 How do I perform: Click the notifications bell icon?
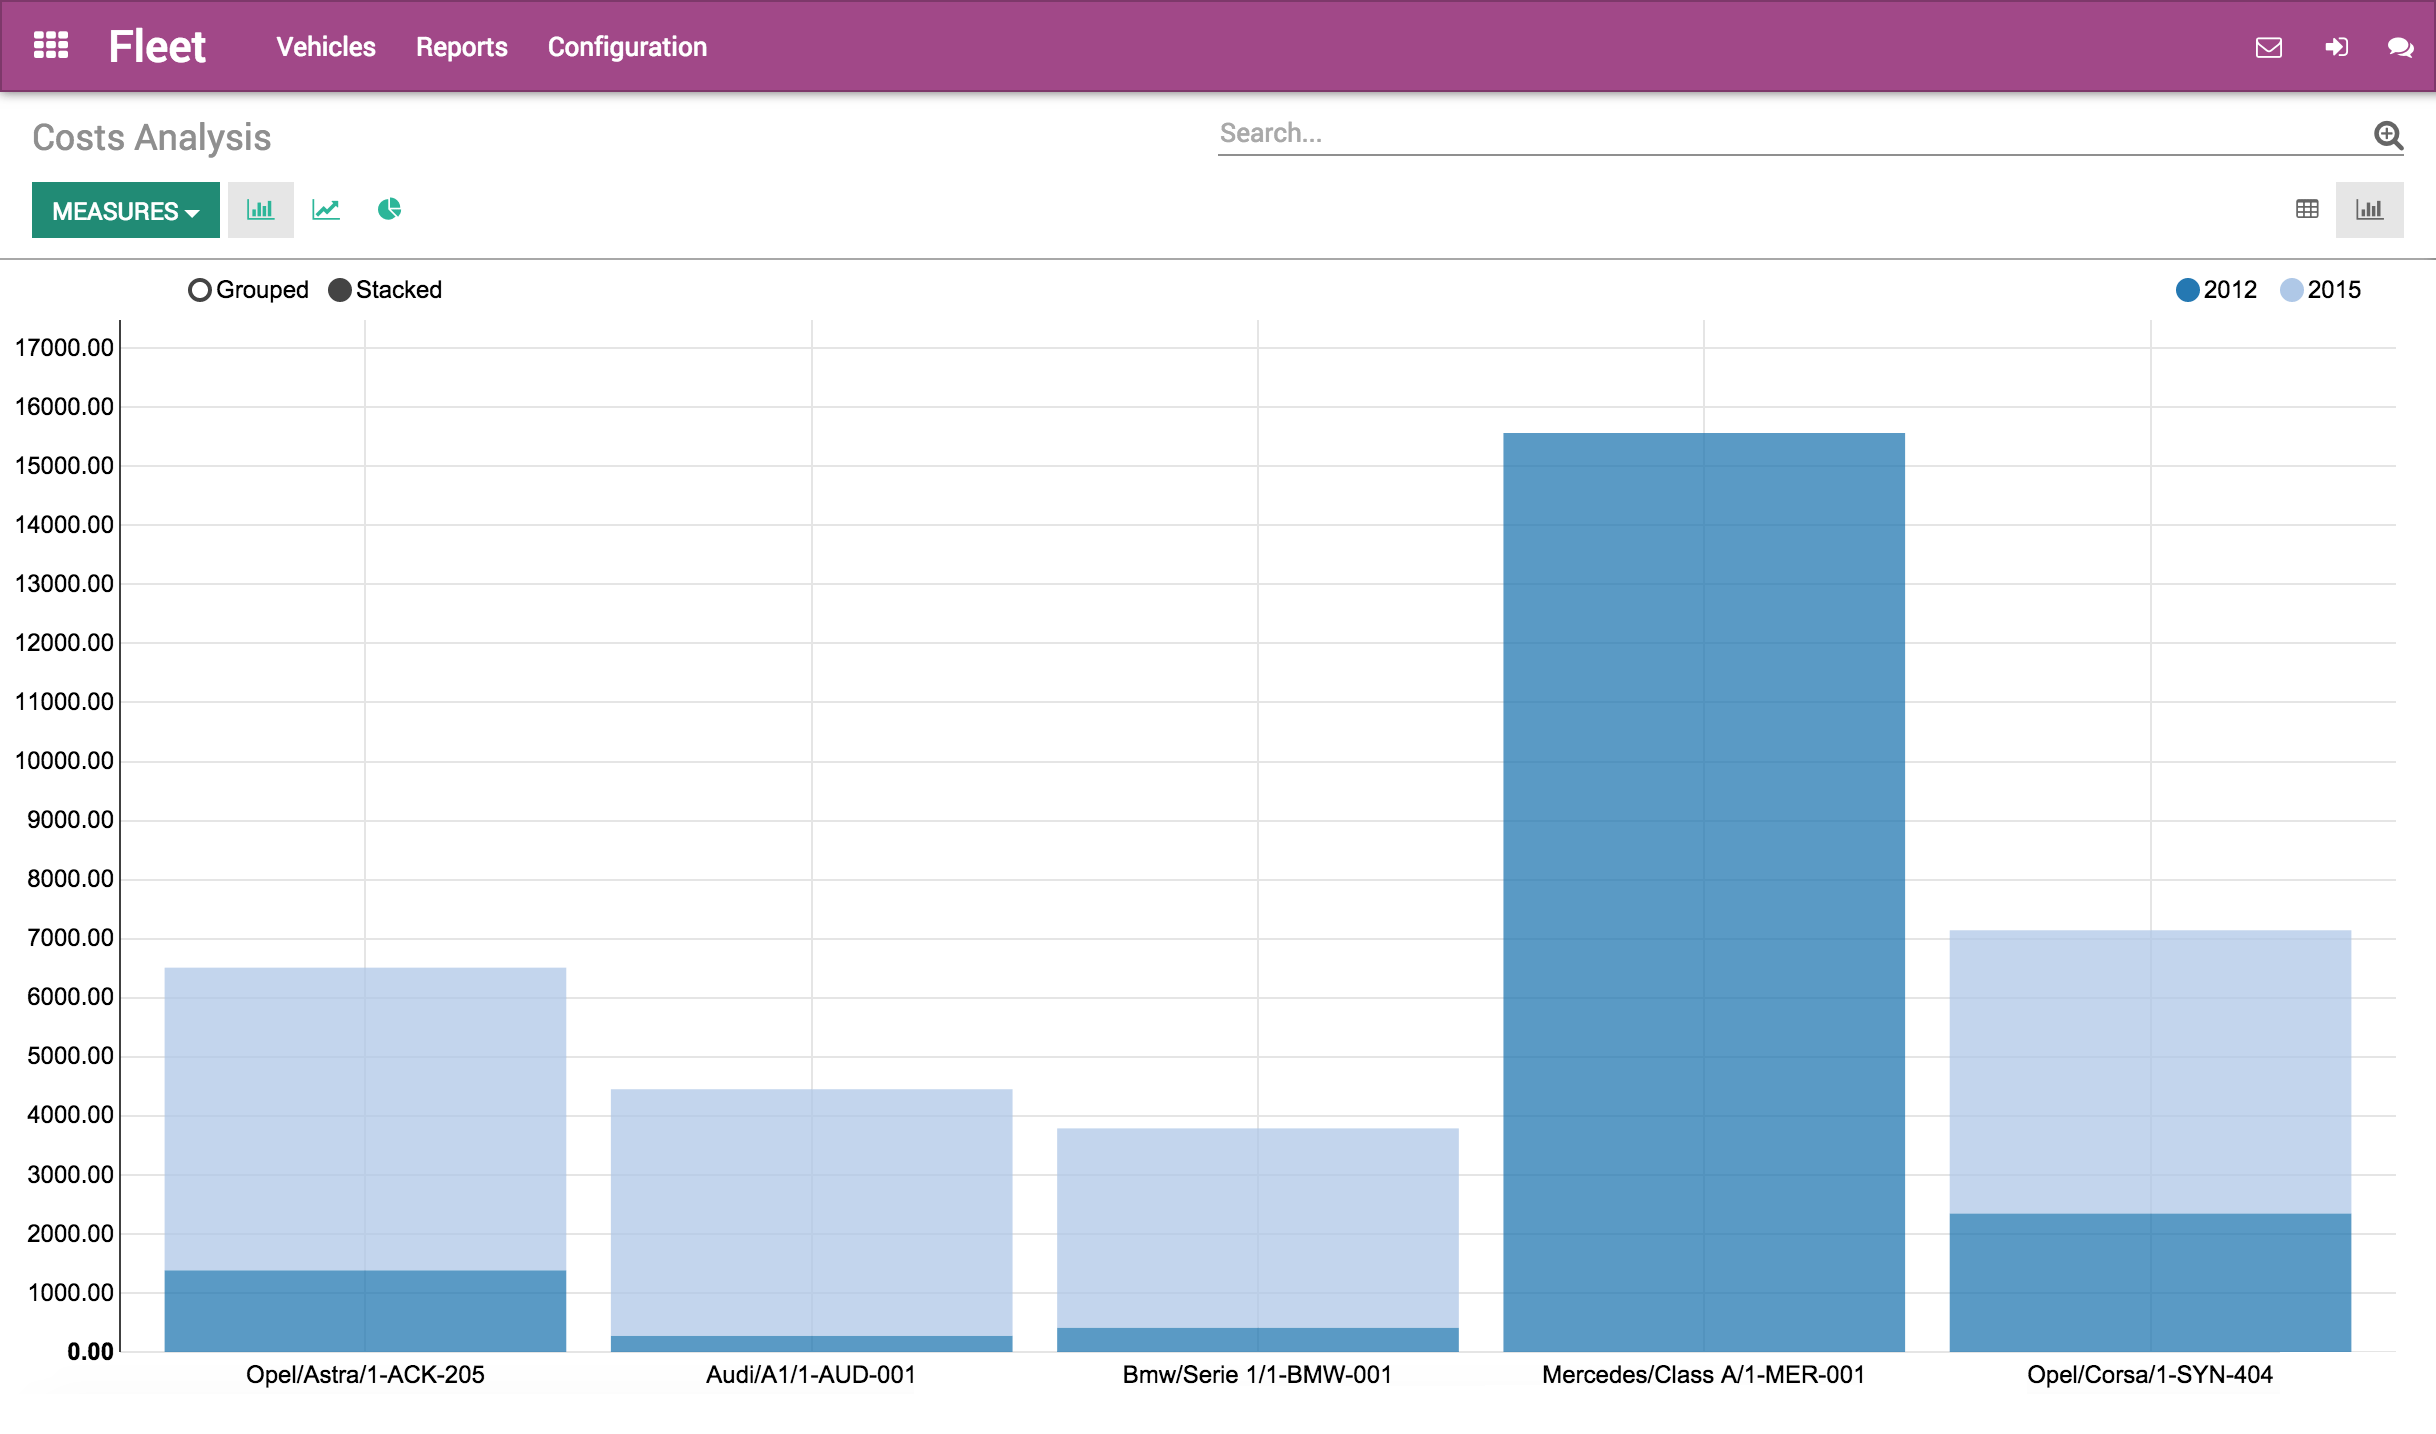[2270, 46]
